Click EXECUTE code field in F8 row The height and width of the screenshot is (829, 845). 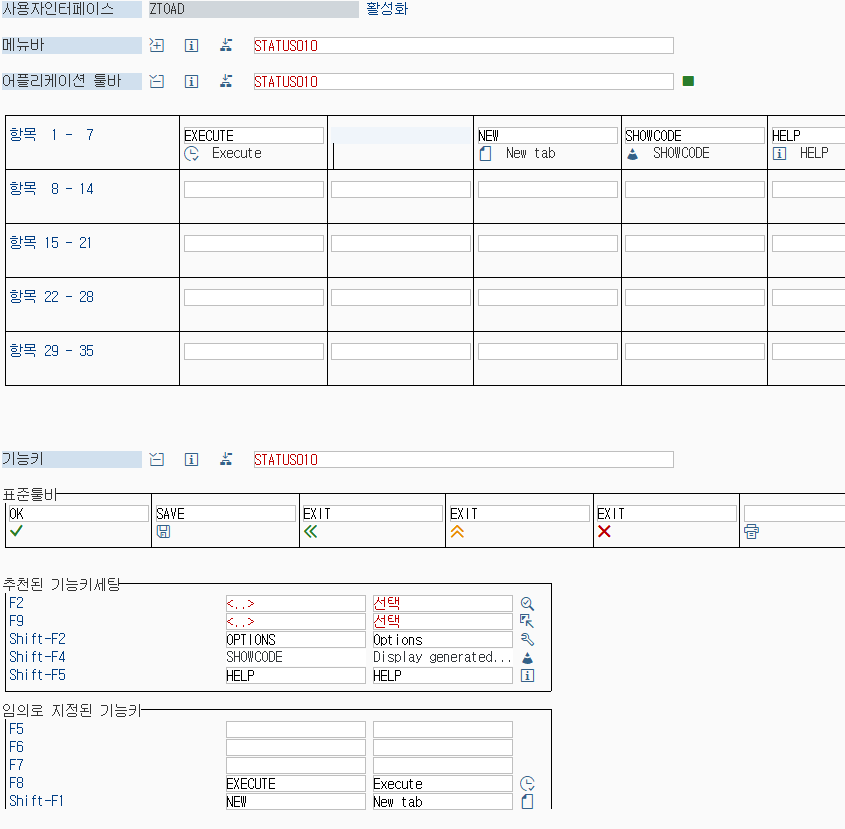pyautogui.click(x=296, y=784)
